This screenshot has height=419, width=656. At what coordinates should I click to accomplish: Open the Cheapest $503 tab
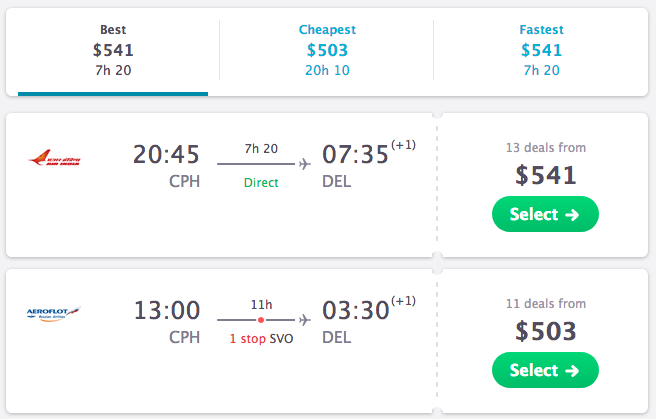tap(327, 50)
